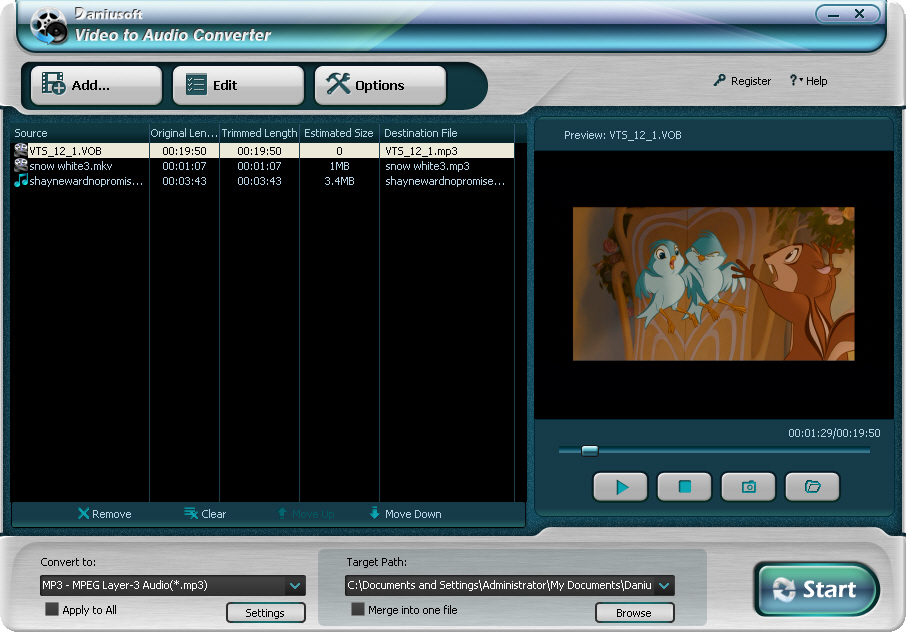Click the 1MB estimated size cell

coord(339,166)
